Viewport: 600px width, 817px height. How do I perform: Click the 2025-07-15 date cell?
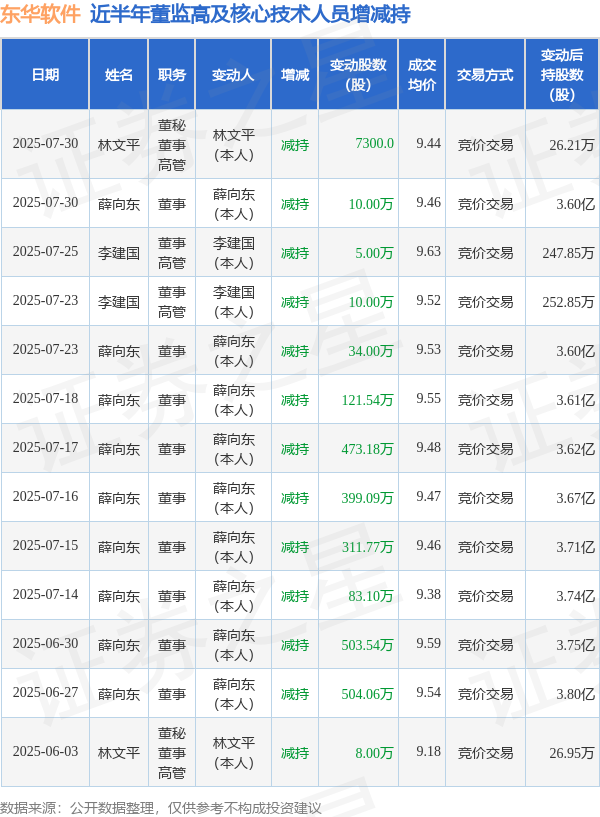45,546
